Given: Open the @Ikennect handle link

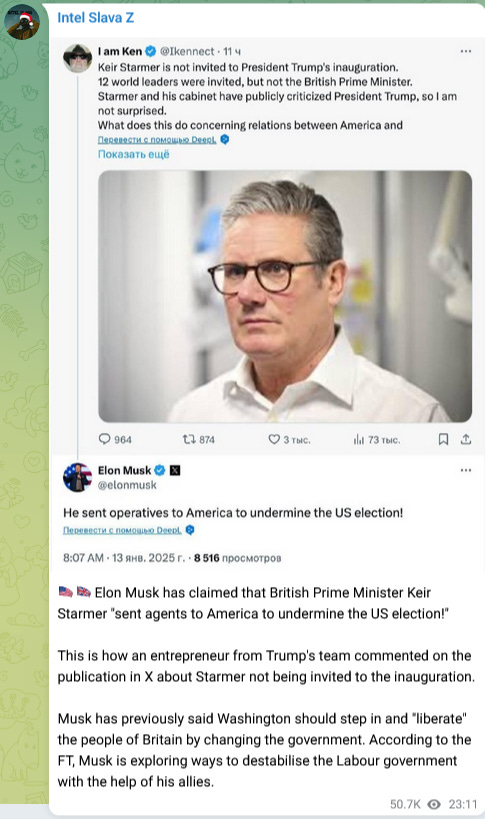Looking at the screenshot, I should [187, 51].
